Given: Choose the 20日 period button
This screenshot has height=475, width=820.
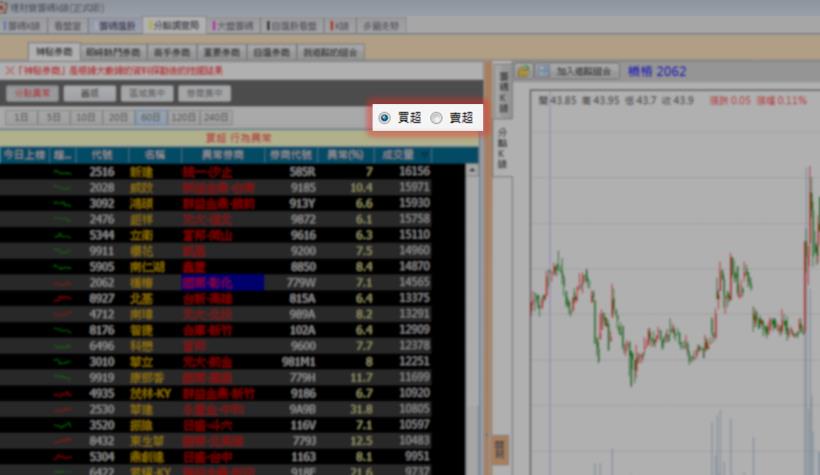Looking at the screenshot, I should click(118, 117).
